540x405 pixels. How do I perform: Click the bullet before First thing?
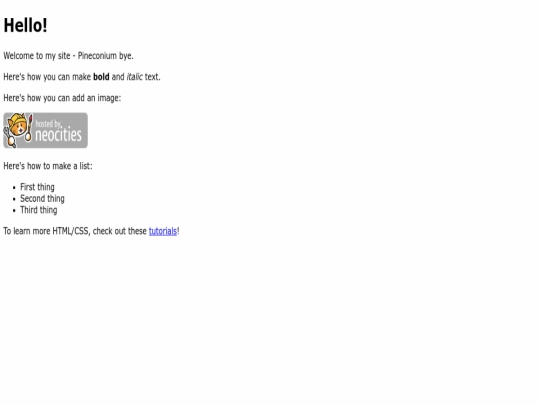pyautogui.click(x=14, y=188)
